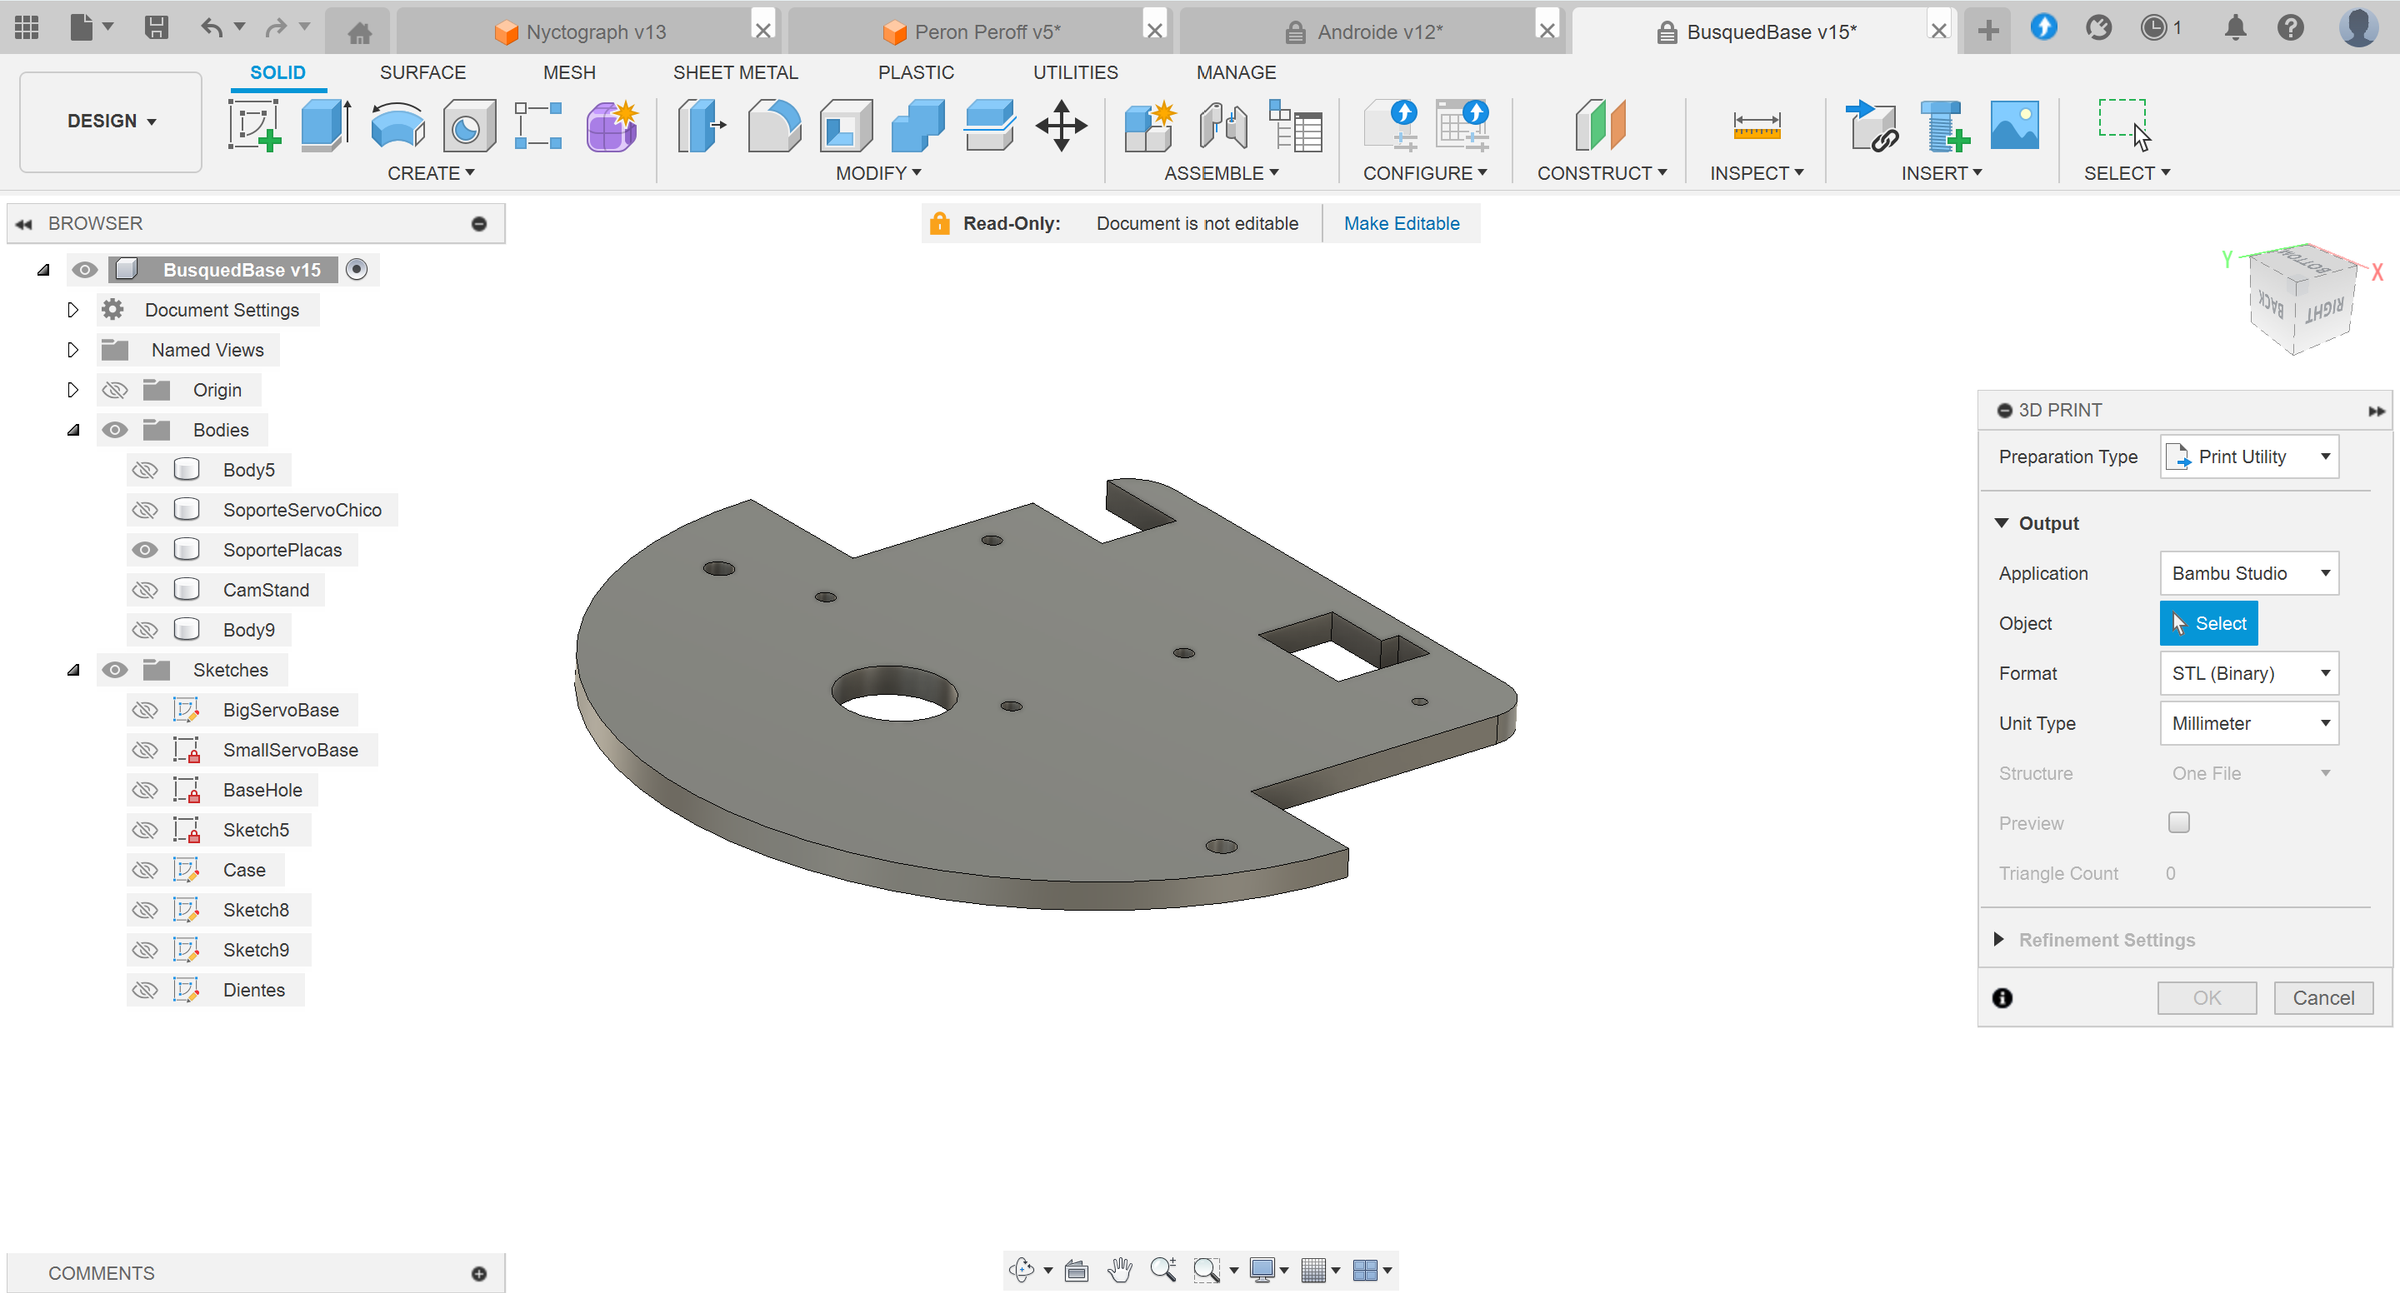This screenshot has height=1293, width=2400.
Task: Select the Combine tool icon
Action: click(918, 126)
